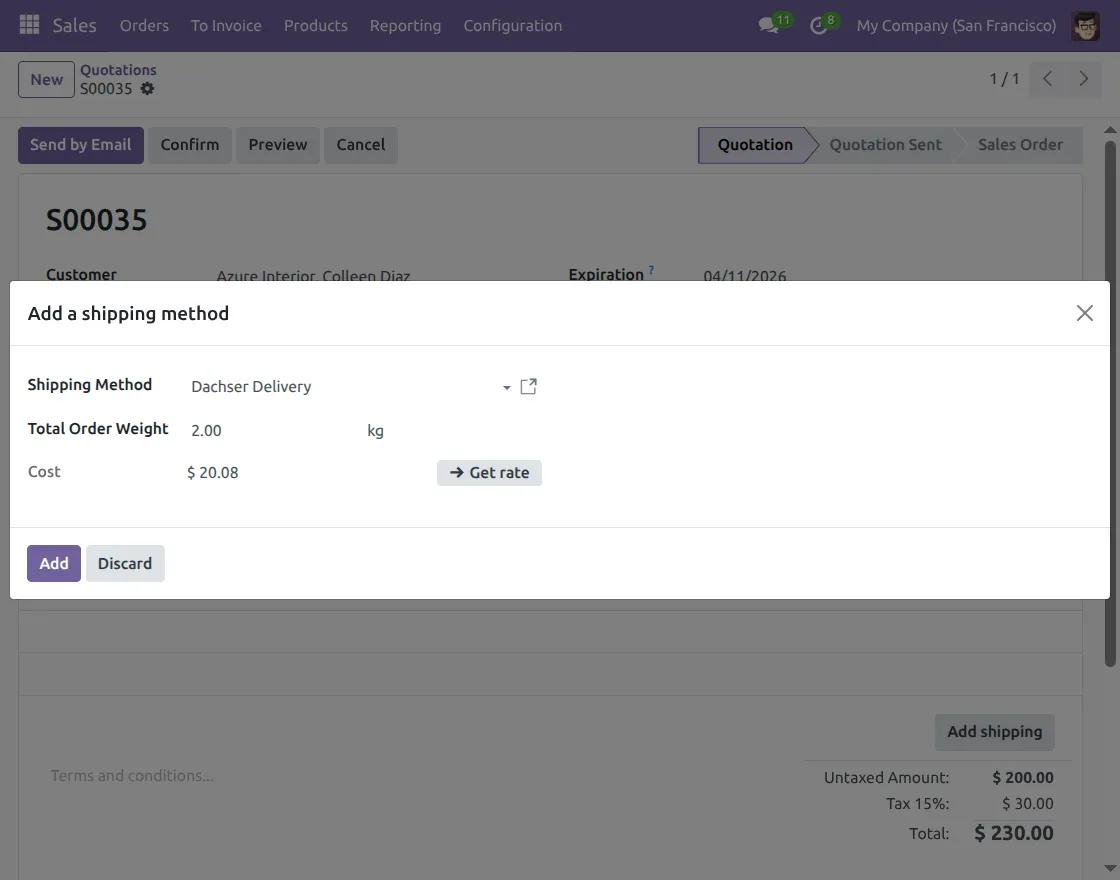Select the Quotation Sent stage
The height and width of the screenshot is (880, 1120).
click(885, 144)
